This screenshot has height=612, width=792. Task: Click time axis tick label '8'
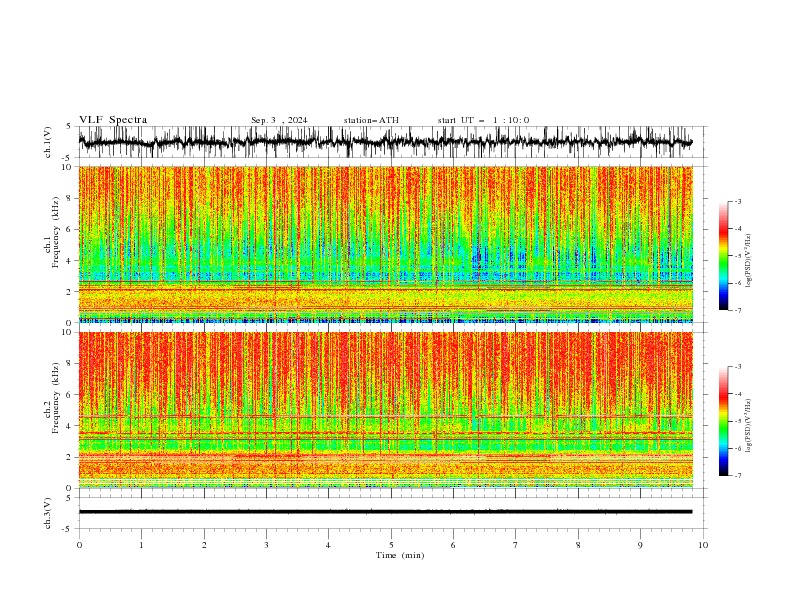point(578,545)
